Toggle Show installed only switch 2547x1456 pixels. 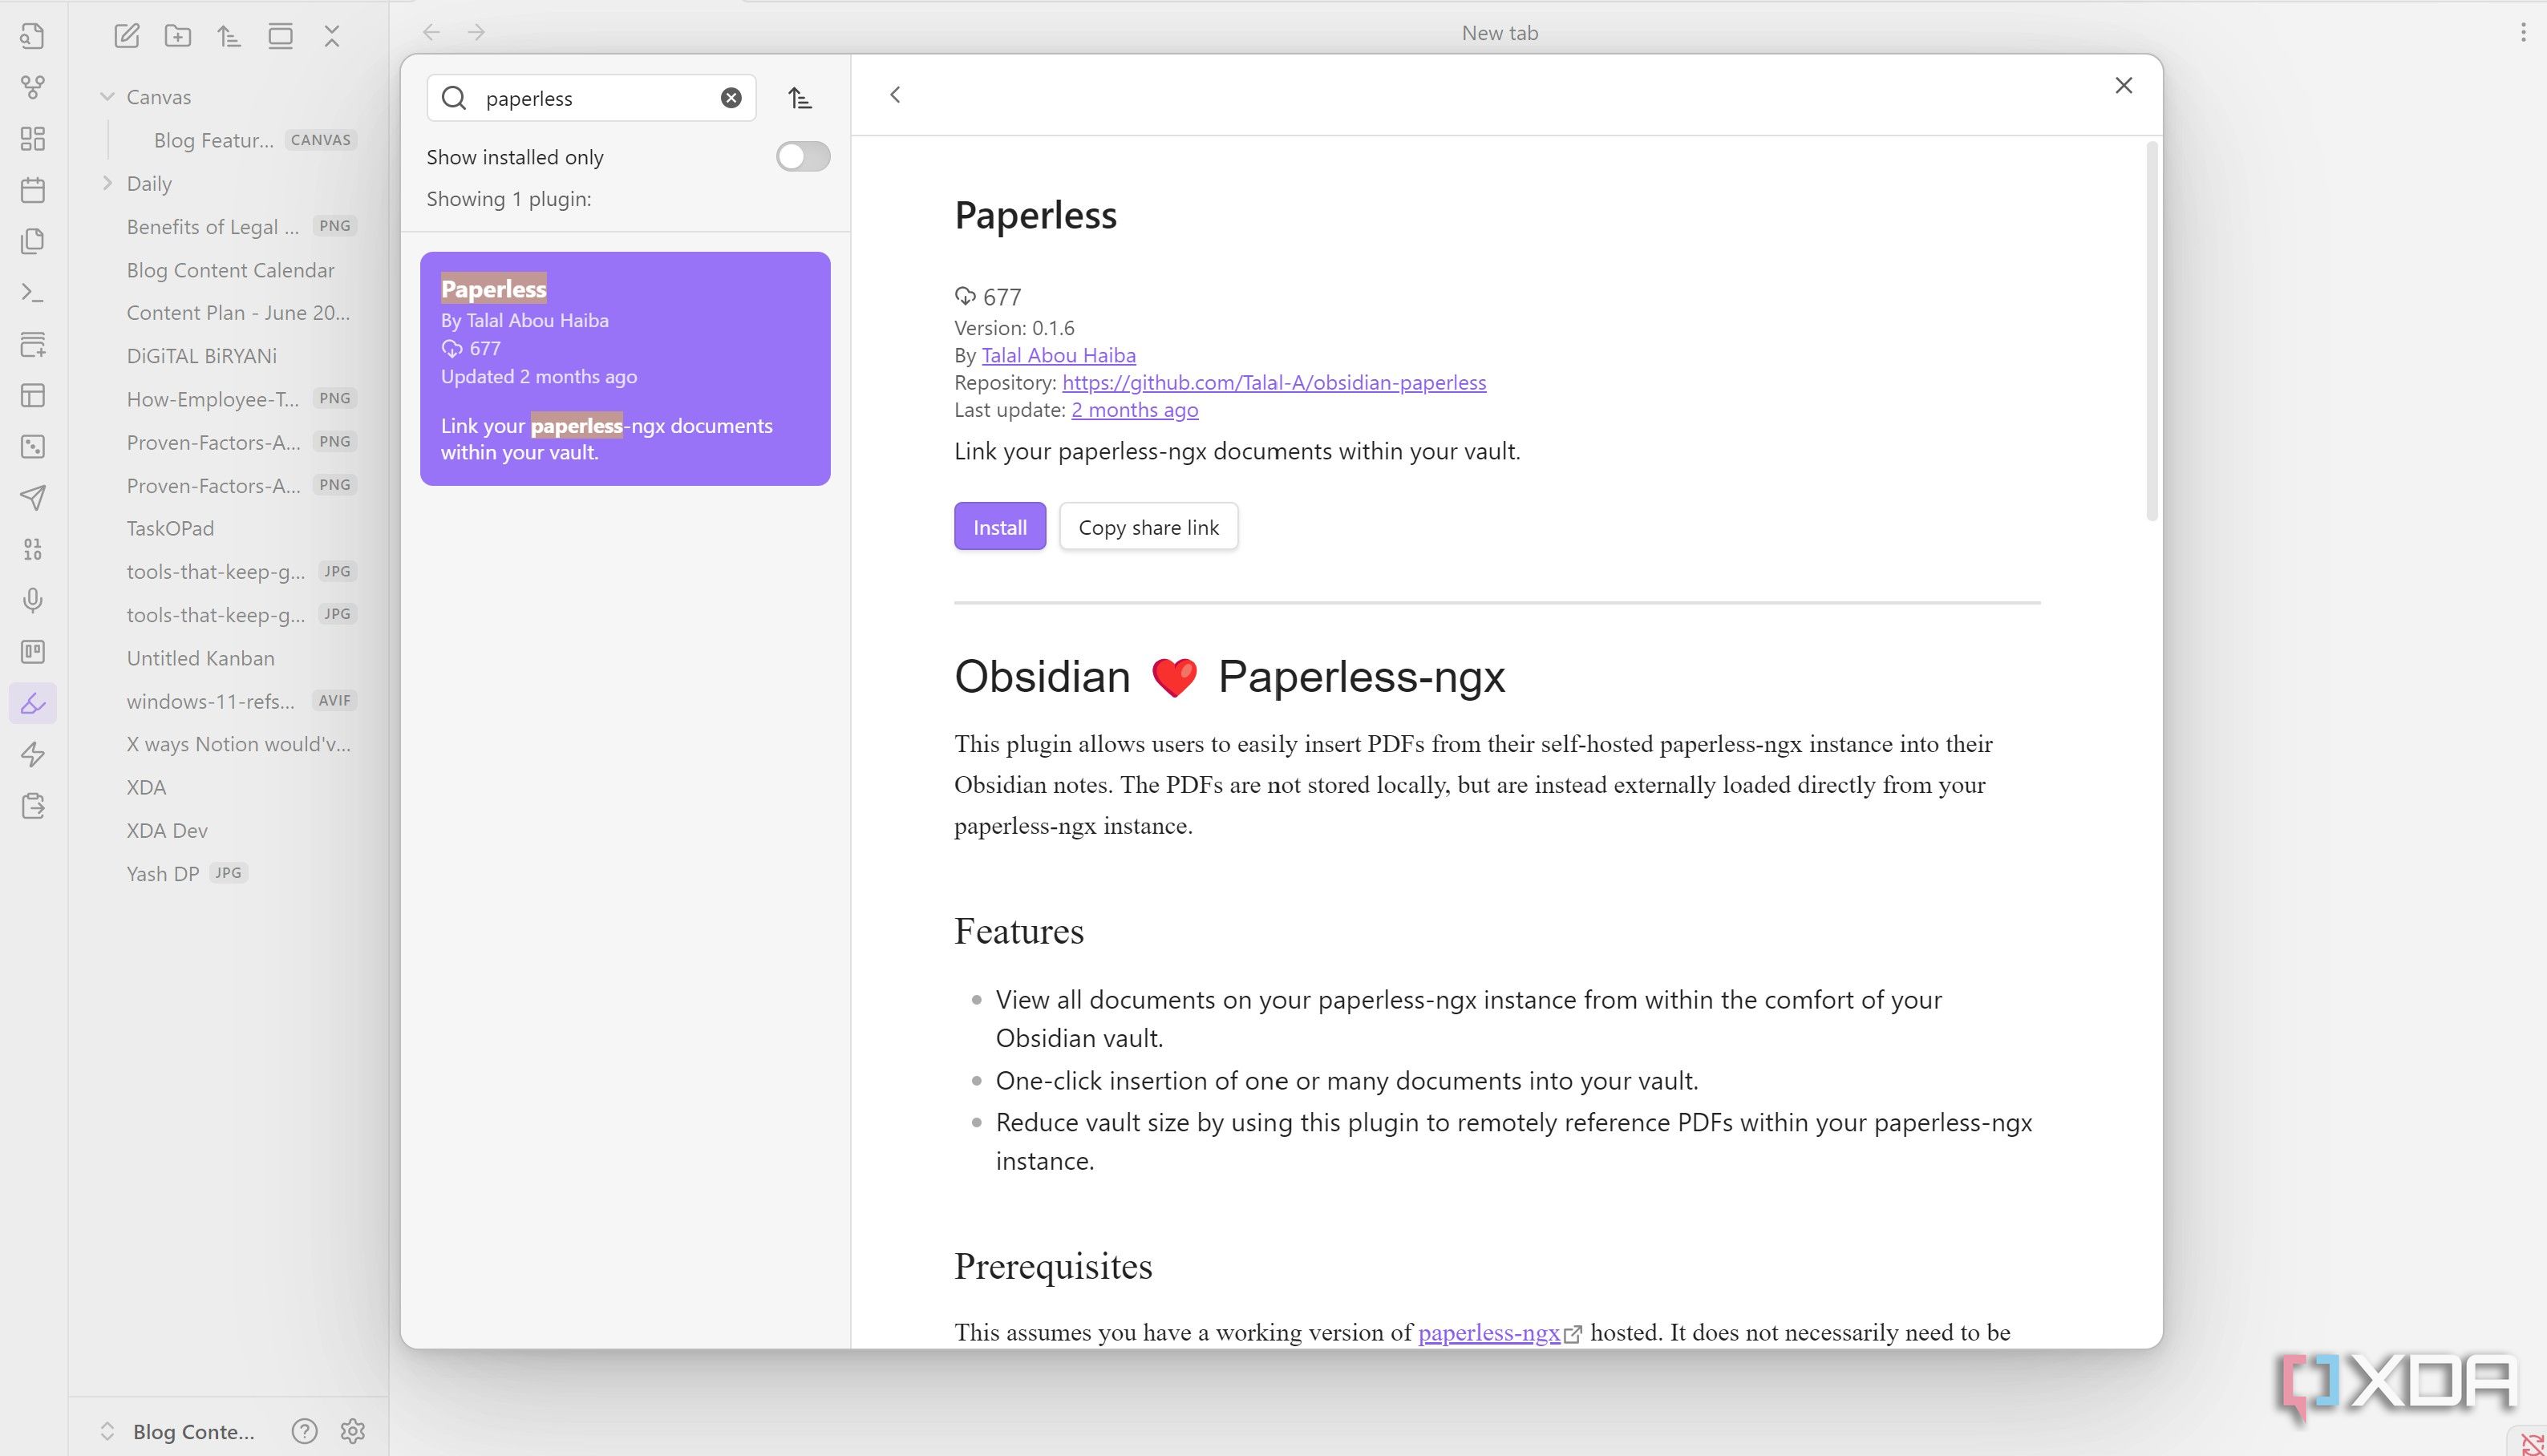pyautogui.click(x=803, y=156)
